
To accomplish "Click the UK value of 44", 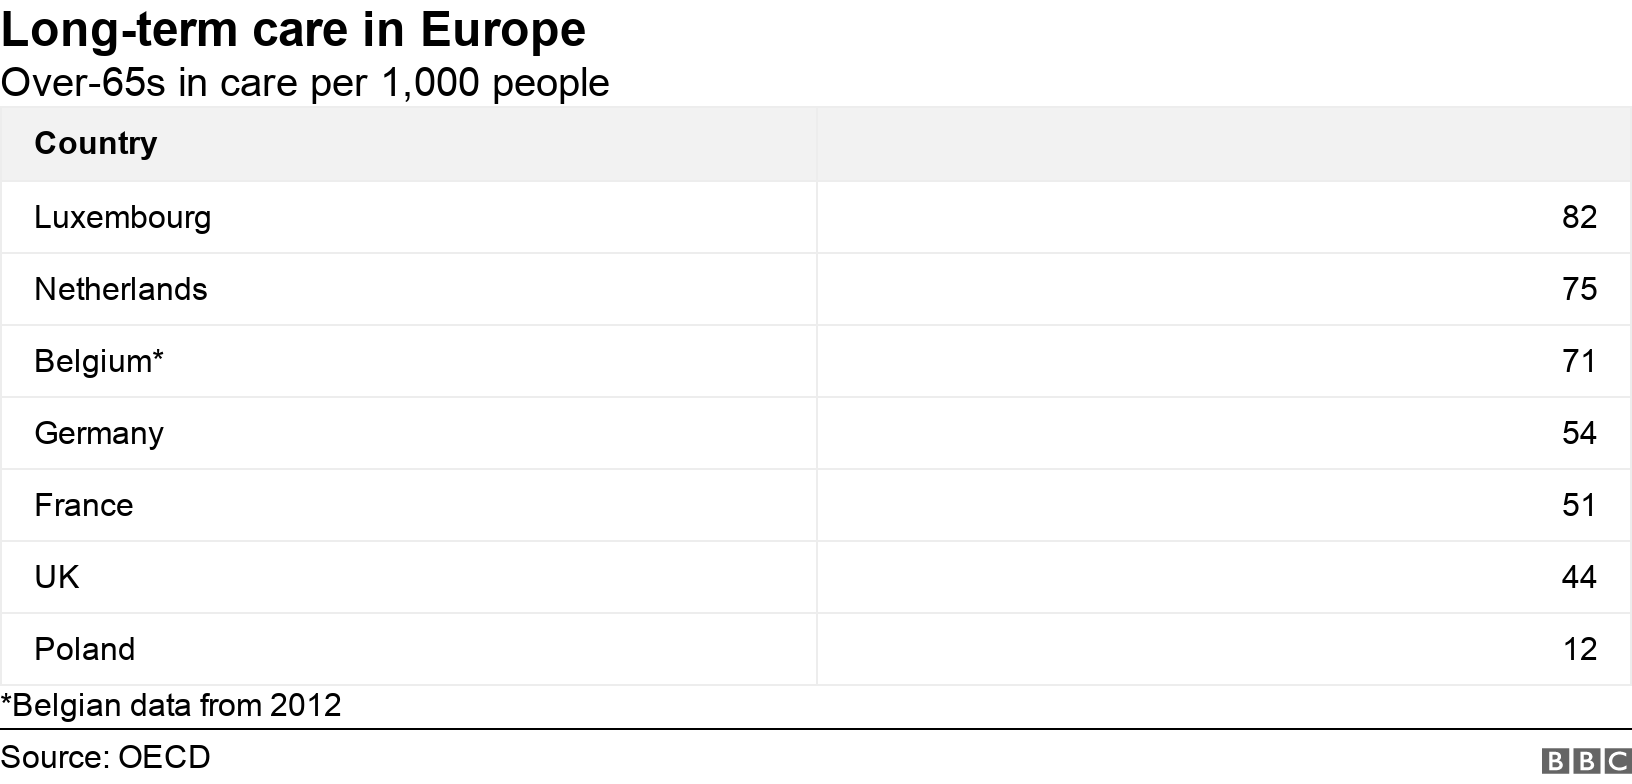I will click(1579, 577).
